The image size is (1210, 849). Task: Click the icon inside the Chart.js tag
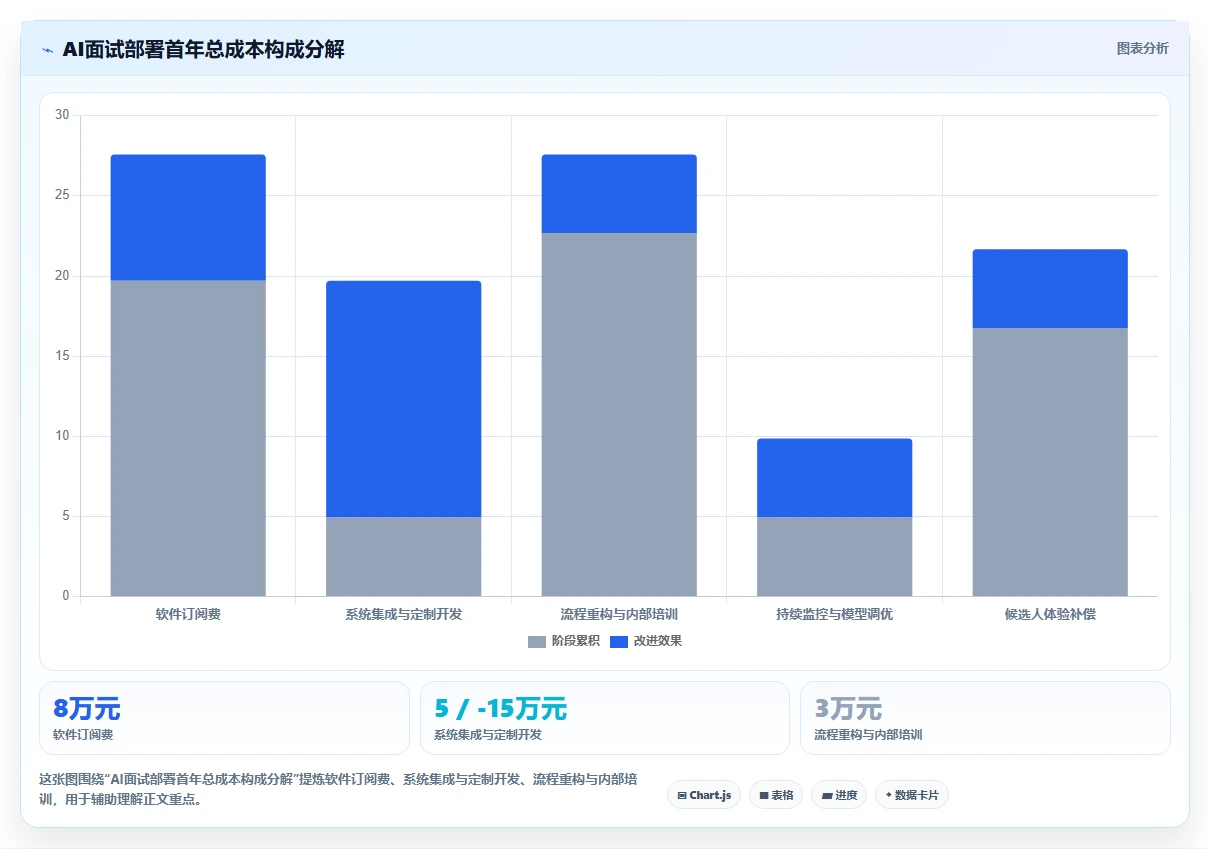[x=682, y=796]
